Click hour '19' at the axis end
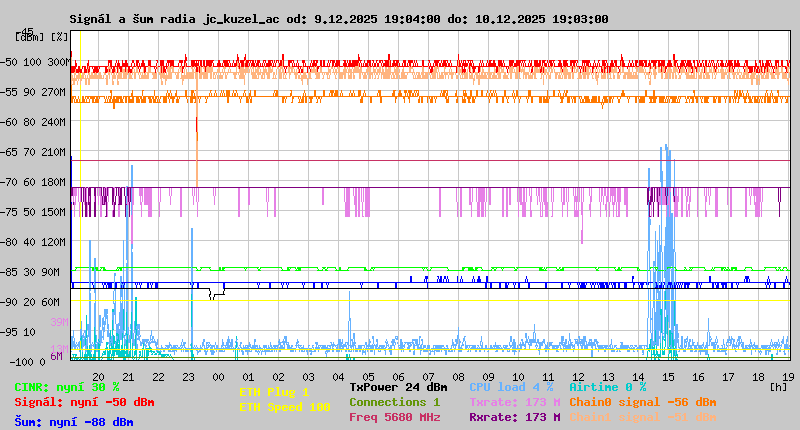800x430 pixels. (x=788, y=377)
